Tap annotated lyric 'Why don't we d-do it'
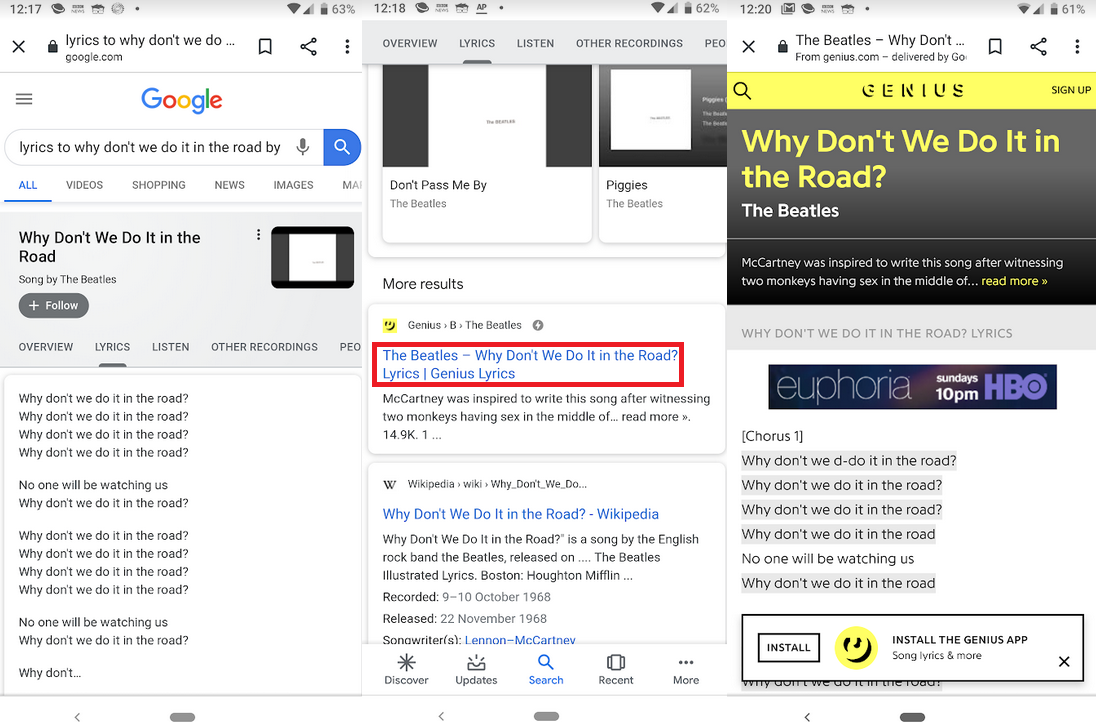This screenshot has width=1096, height=722. (849, 461)
